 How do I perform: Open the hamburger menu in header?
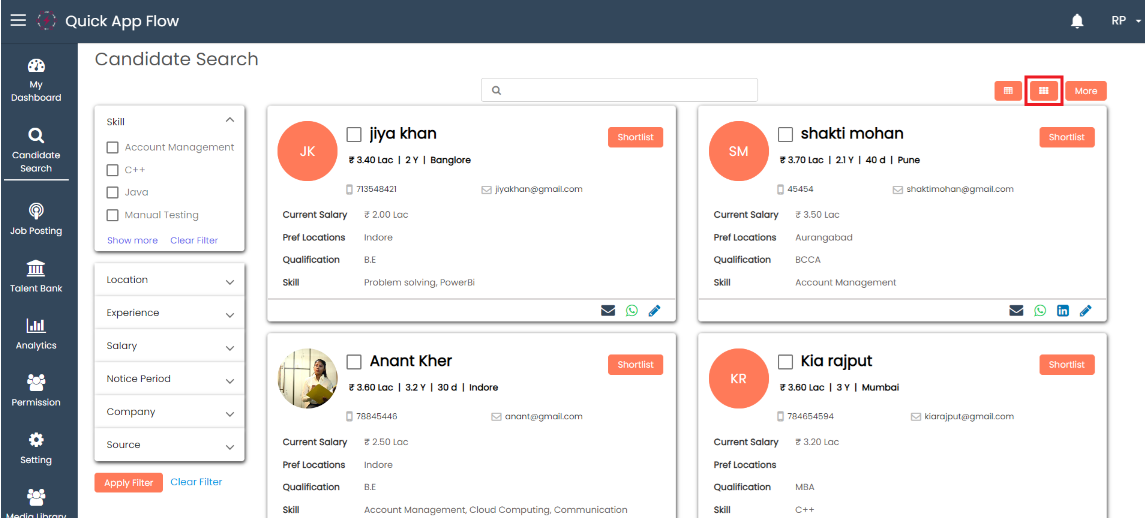[x=18, y=20]
